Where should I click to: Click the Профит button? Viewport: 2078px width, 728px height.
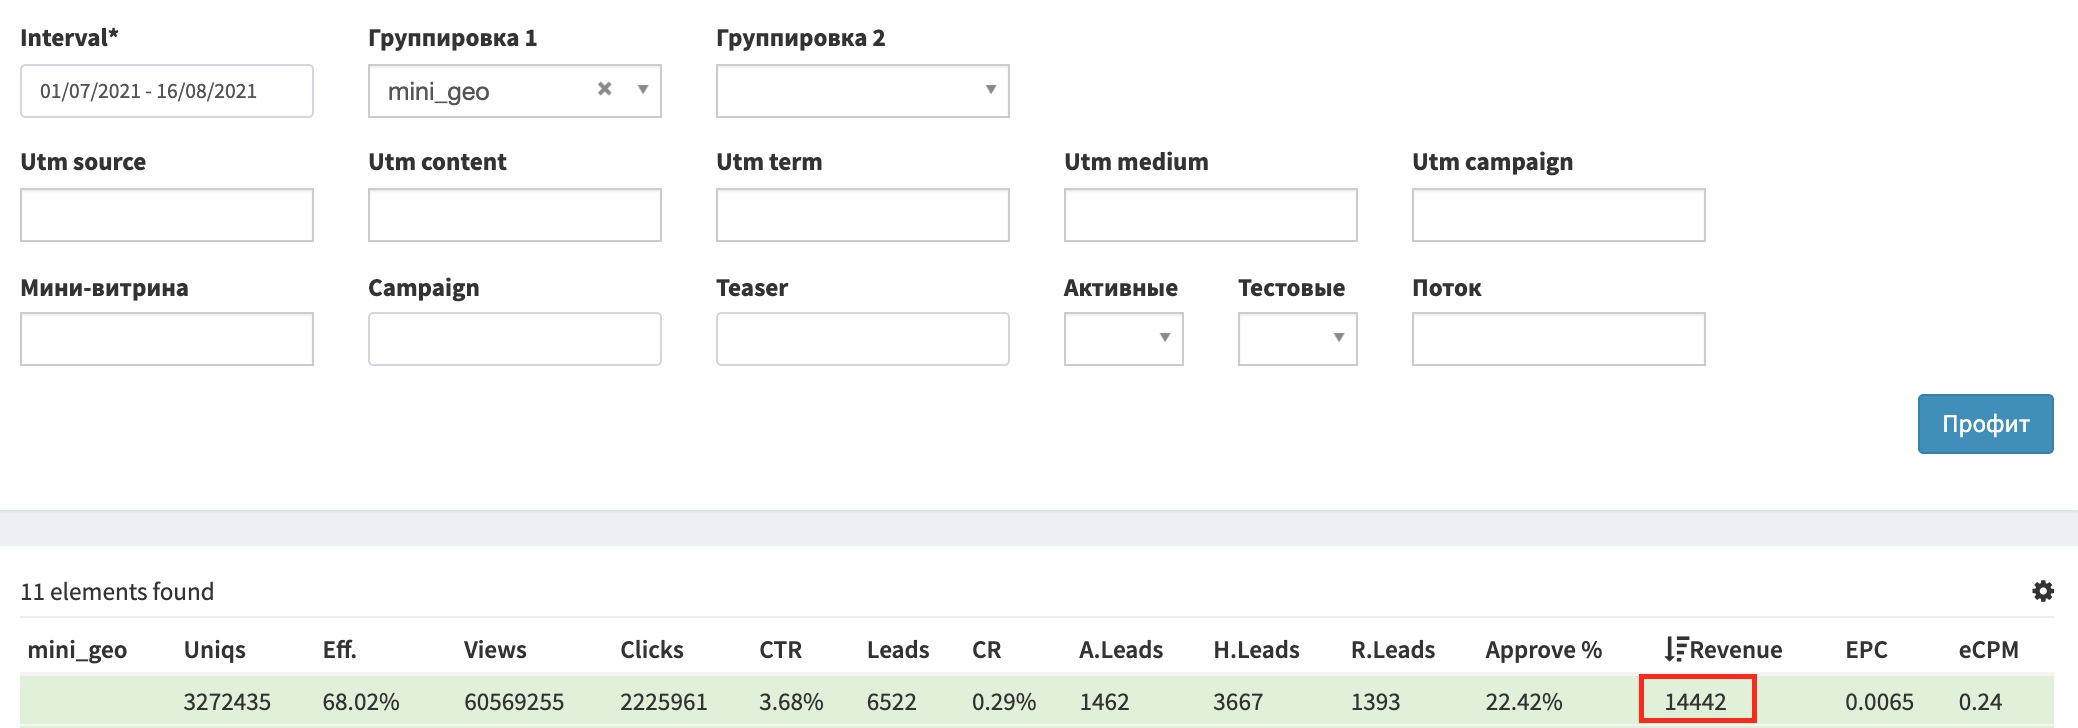[x=1985, y=424]
